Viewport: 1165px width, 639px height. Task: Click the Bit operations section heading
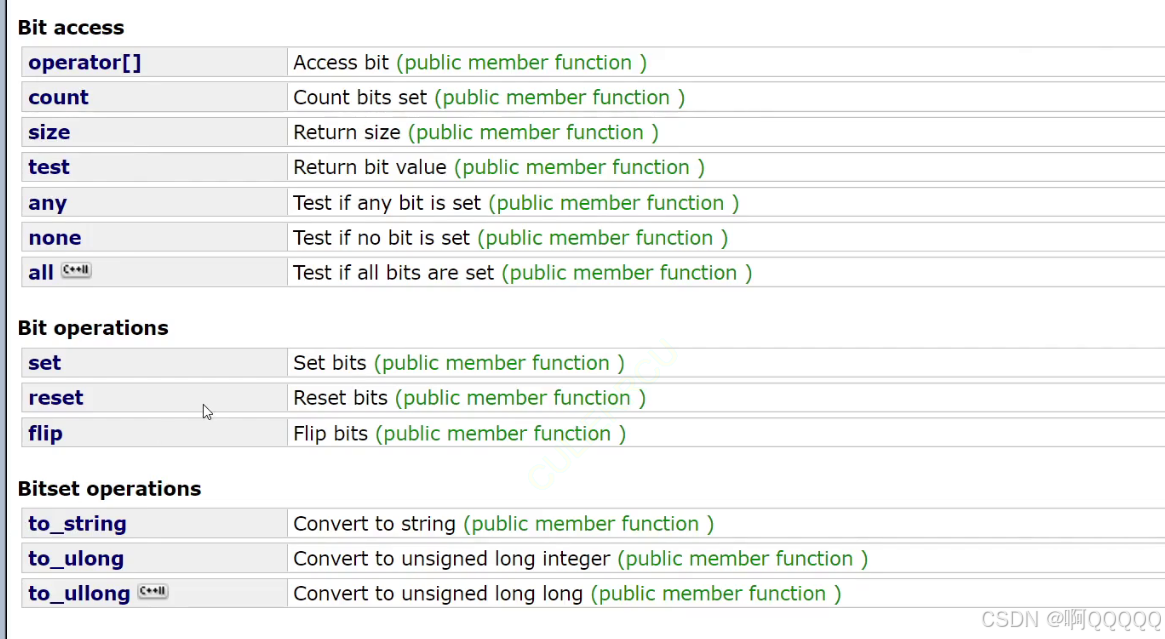tap(93, 328)
